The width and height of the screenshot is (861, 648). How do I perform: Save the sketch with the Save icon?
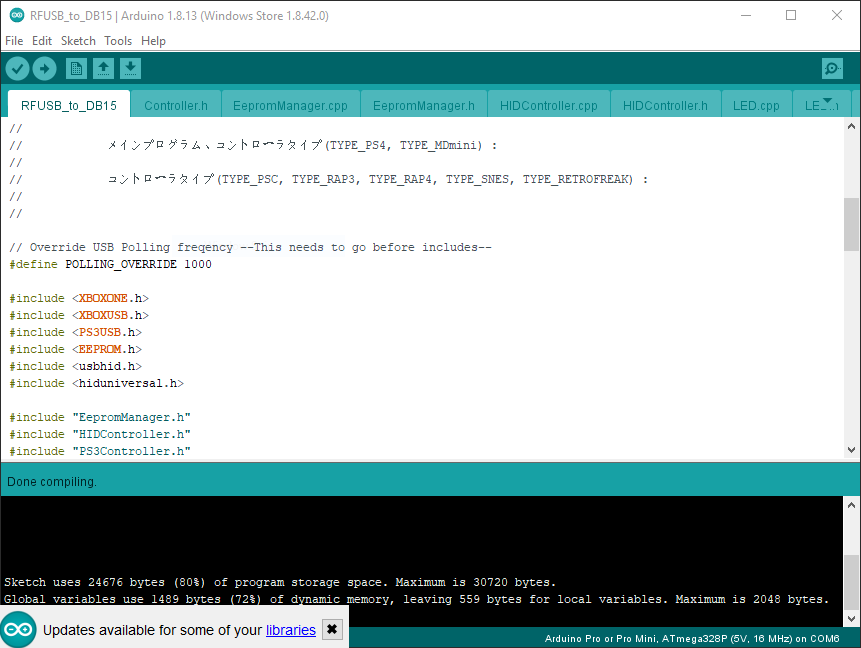coord(130,69)
